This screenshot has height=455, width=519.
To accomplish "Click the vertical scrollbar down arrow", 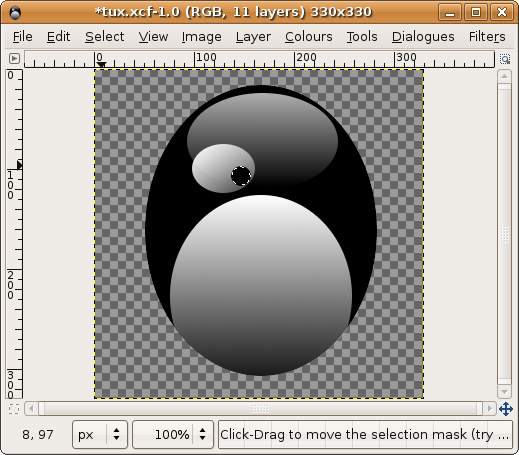I will (x=504, y=392).
